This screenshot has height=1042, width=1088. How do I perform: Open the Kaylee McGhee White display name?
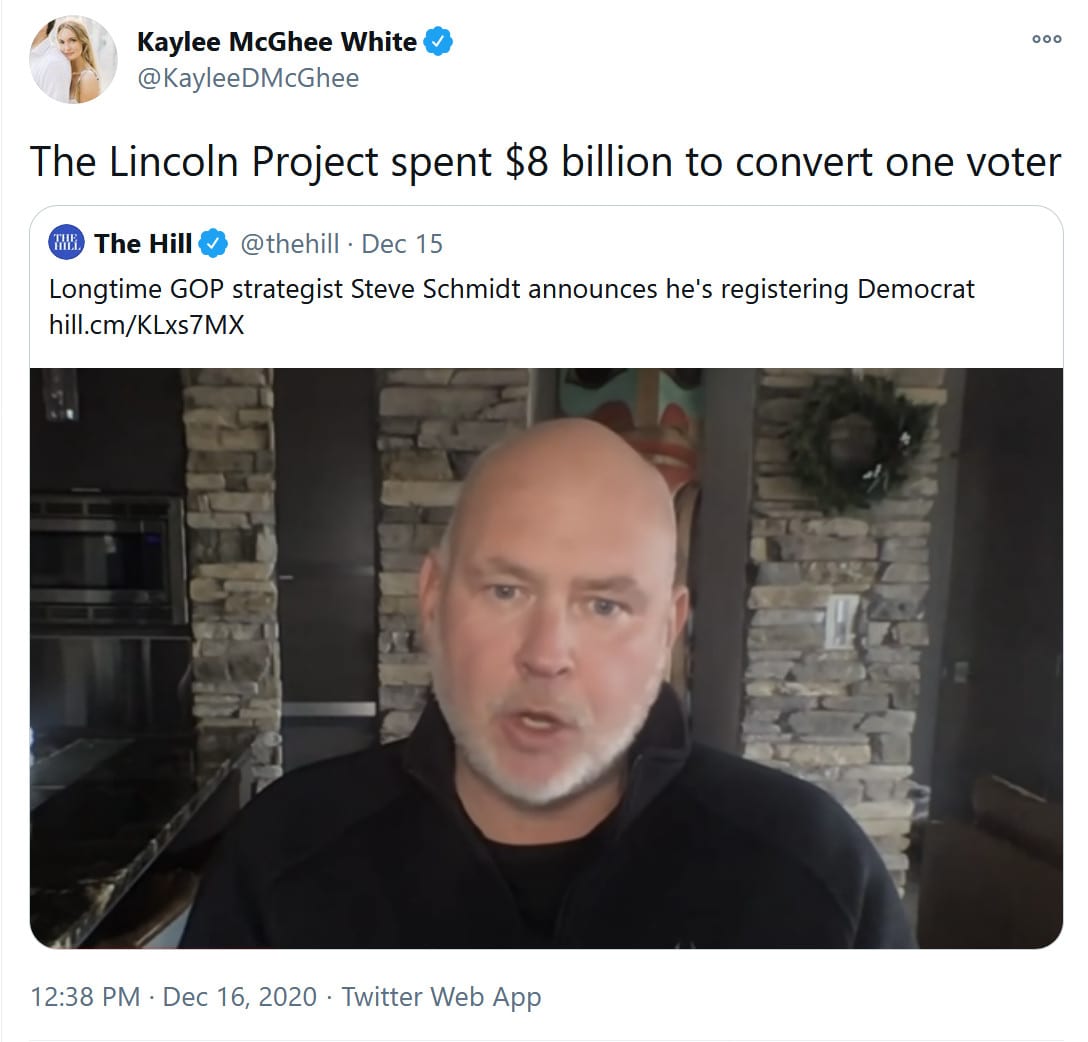(x=277, y=42)
